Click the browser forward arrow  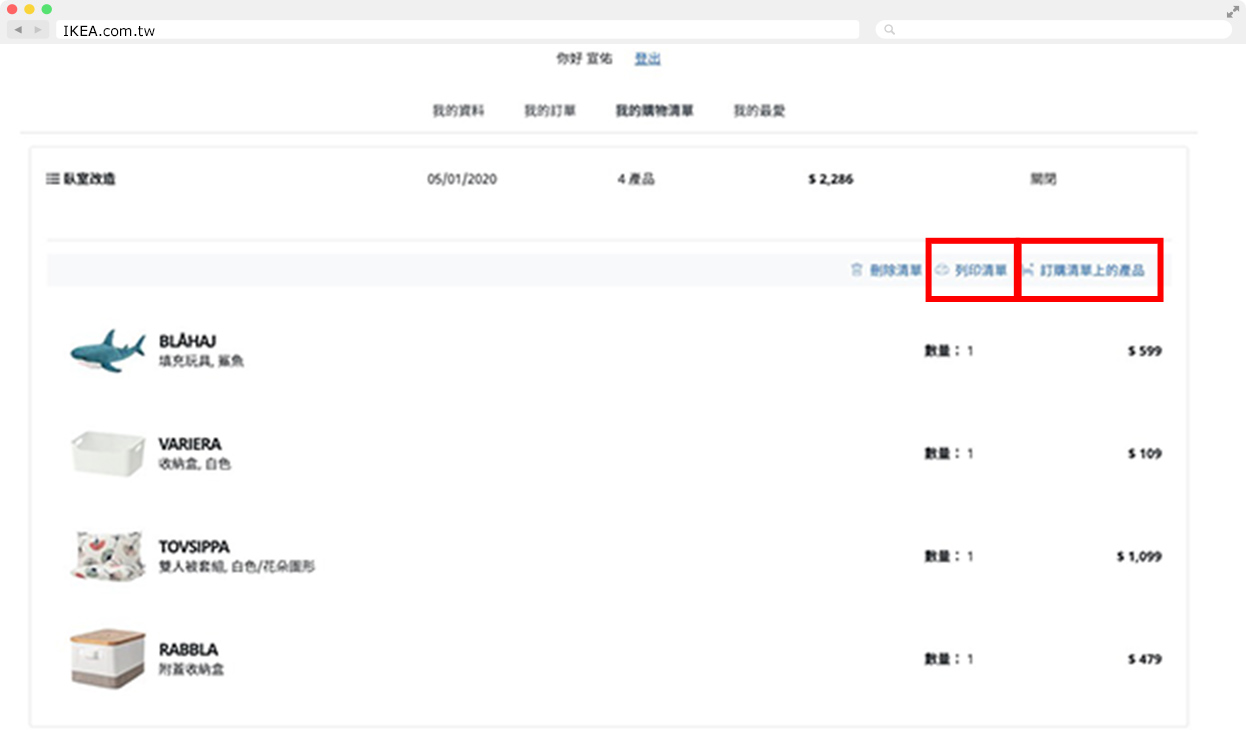38,30
